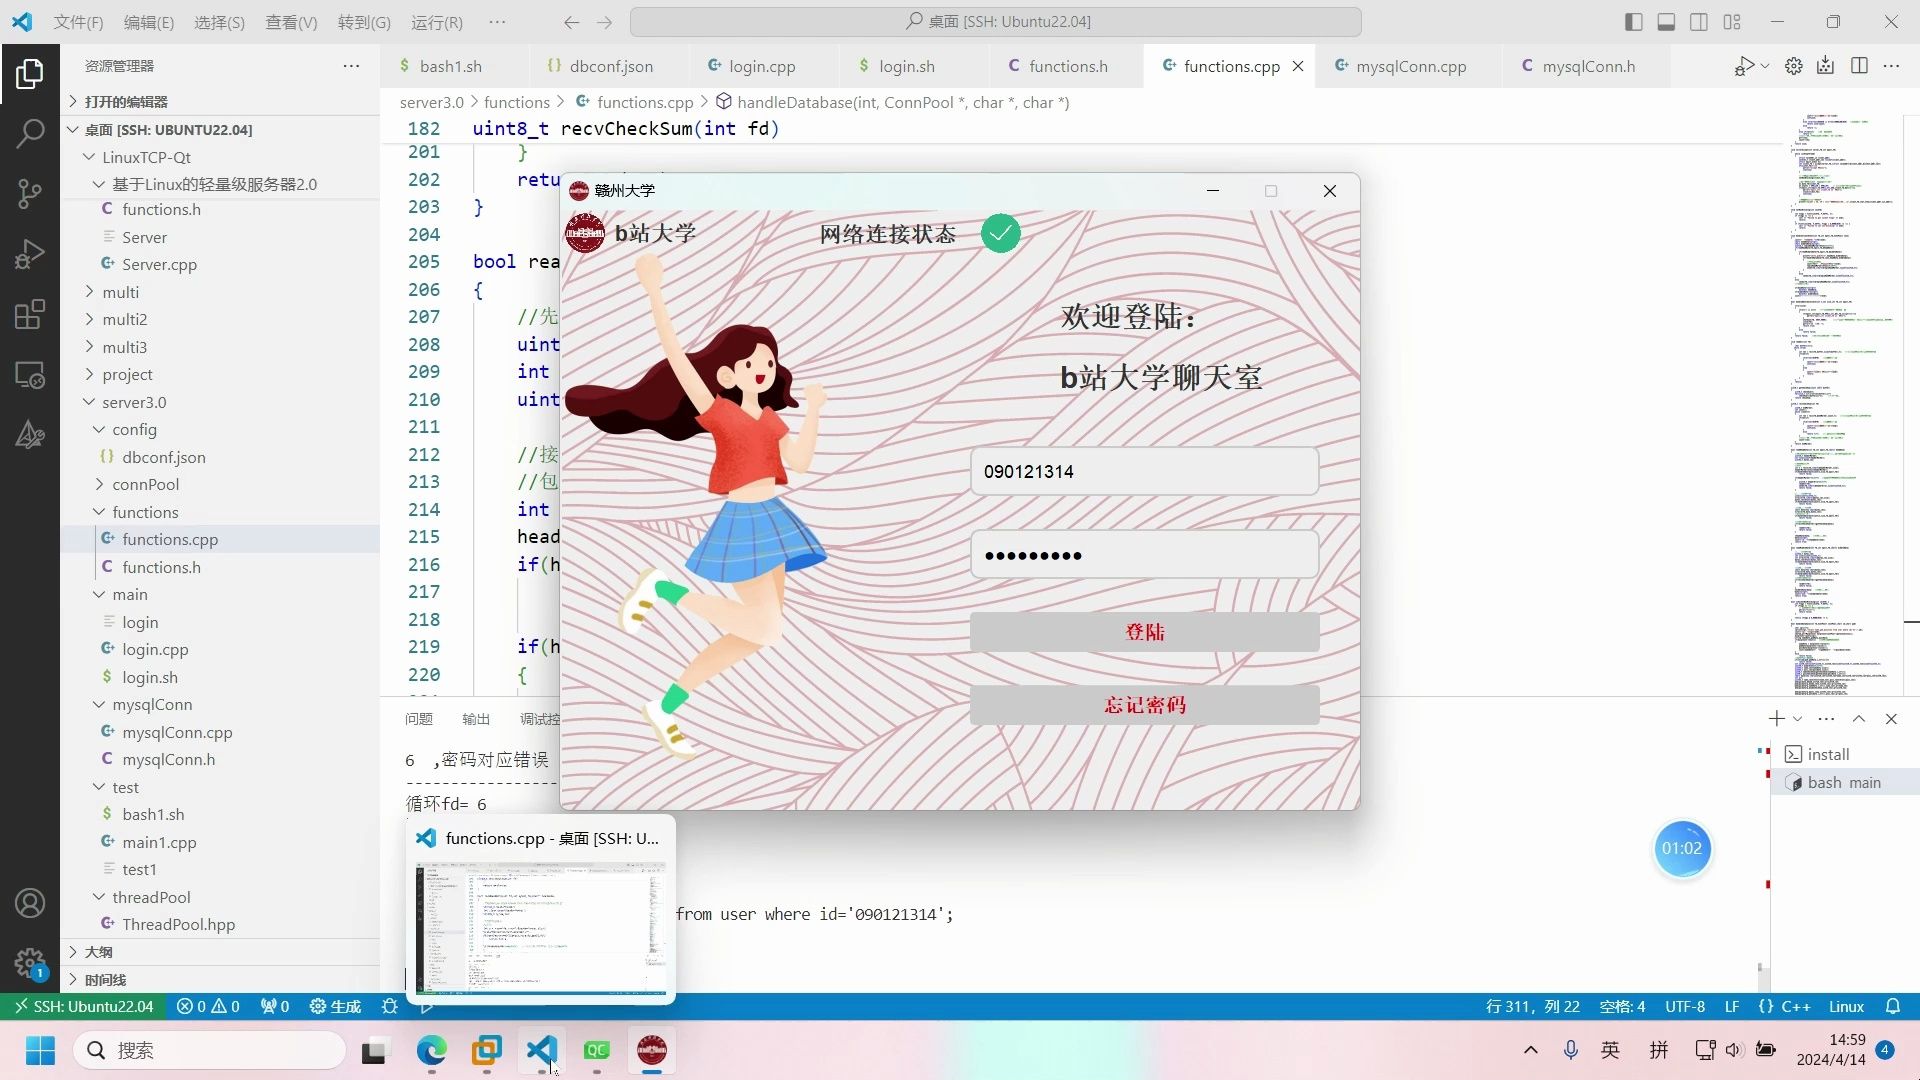The height and width of the screenshot is (1080, 1920).
Task: Toggle the secondary side bar layout icon
Action: (1699, 22)
